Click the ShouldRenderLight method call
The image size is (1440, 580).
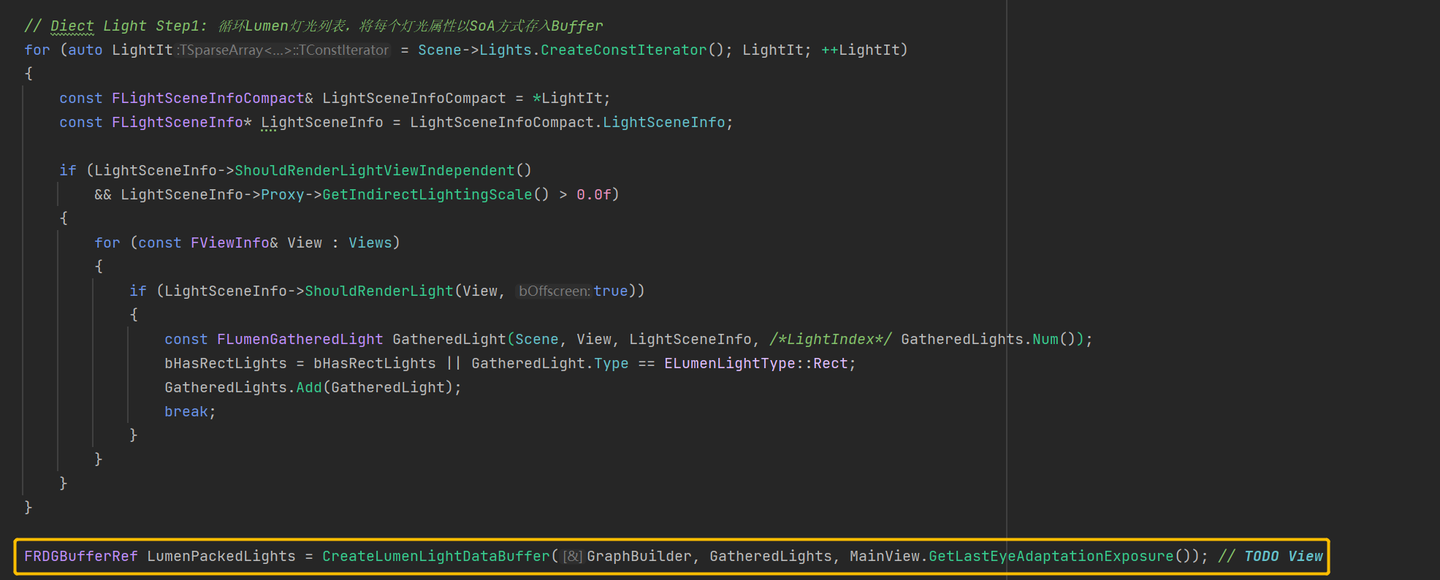click(x=379, y=291)
